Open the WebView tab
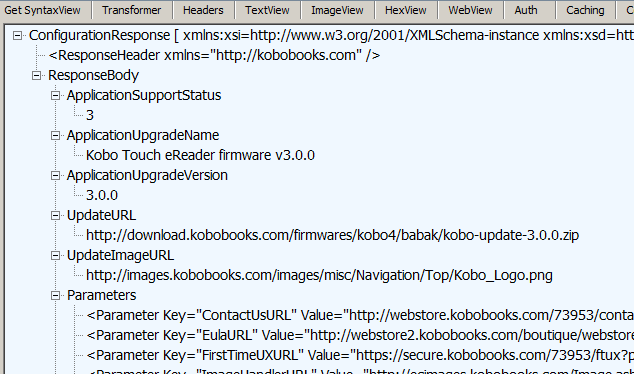The image size is (634, 374). [x=470, y=10]
